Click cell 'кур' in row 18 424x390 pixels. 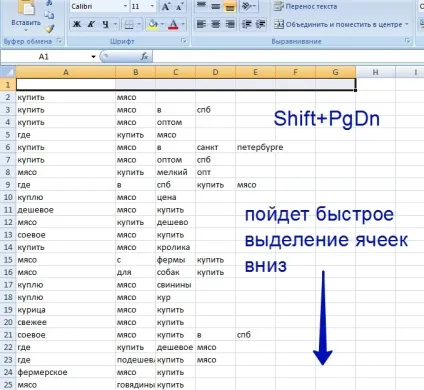coord(175,297)
